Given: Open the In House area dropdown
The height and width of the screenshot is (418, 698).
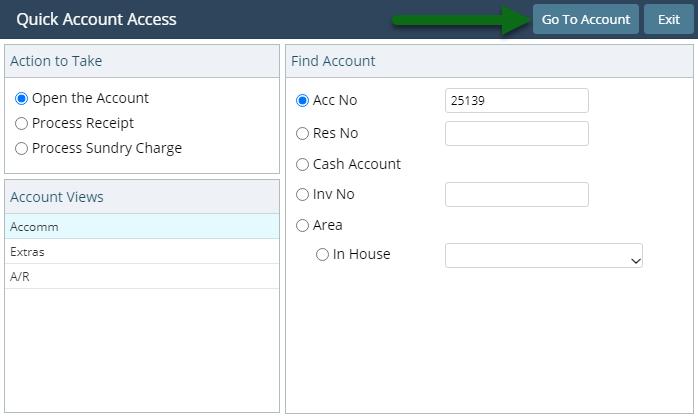Looking at the screenshot, I should tap(544, 256).
